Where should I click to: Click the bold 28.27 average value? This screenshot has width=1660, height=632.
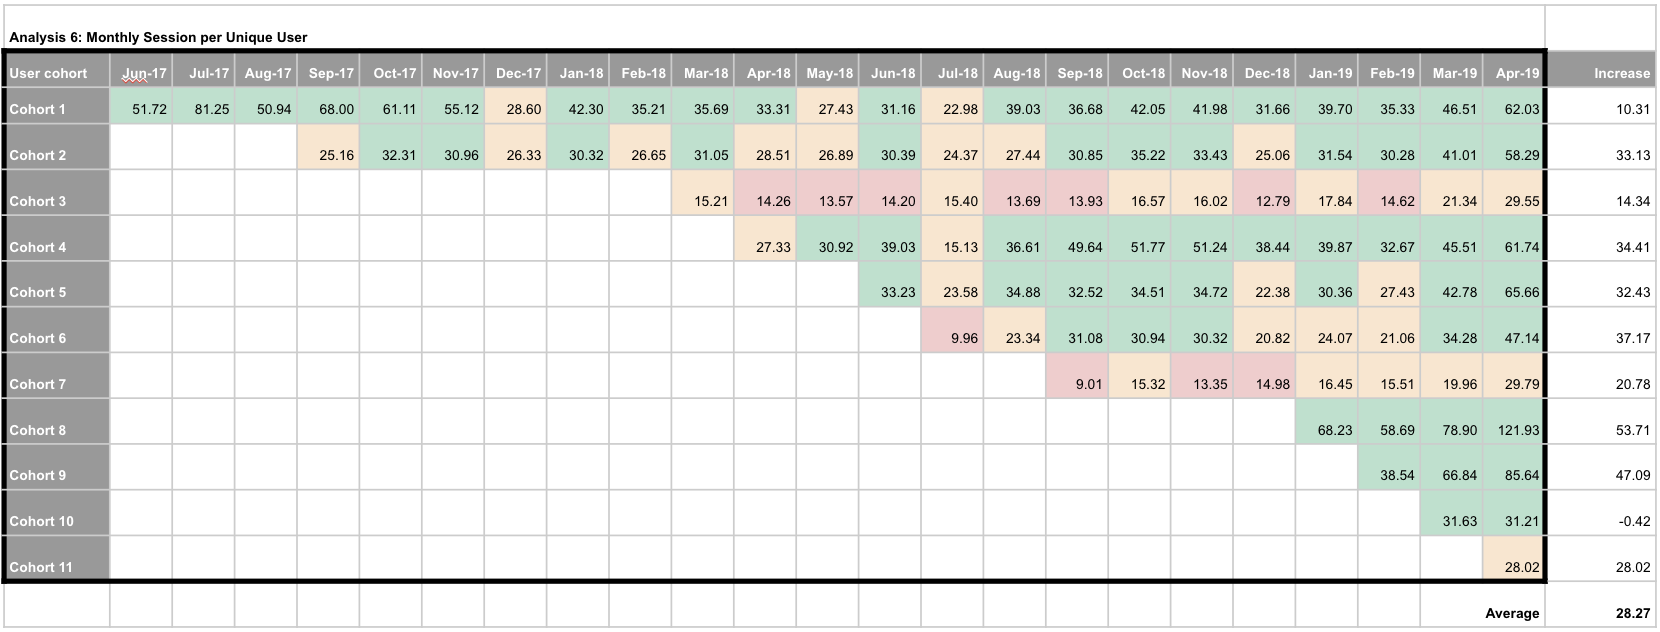pos(1632,613)
